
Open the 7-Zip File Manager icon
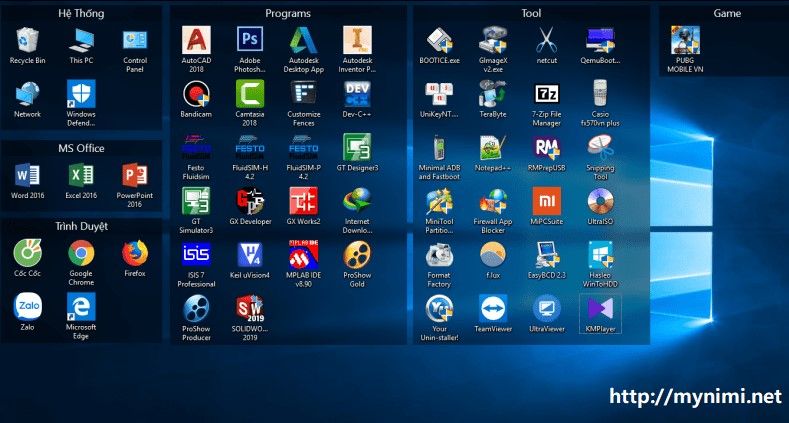click(x=546, y=95)
